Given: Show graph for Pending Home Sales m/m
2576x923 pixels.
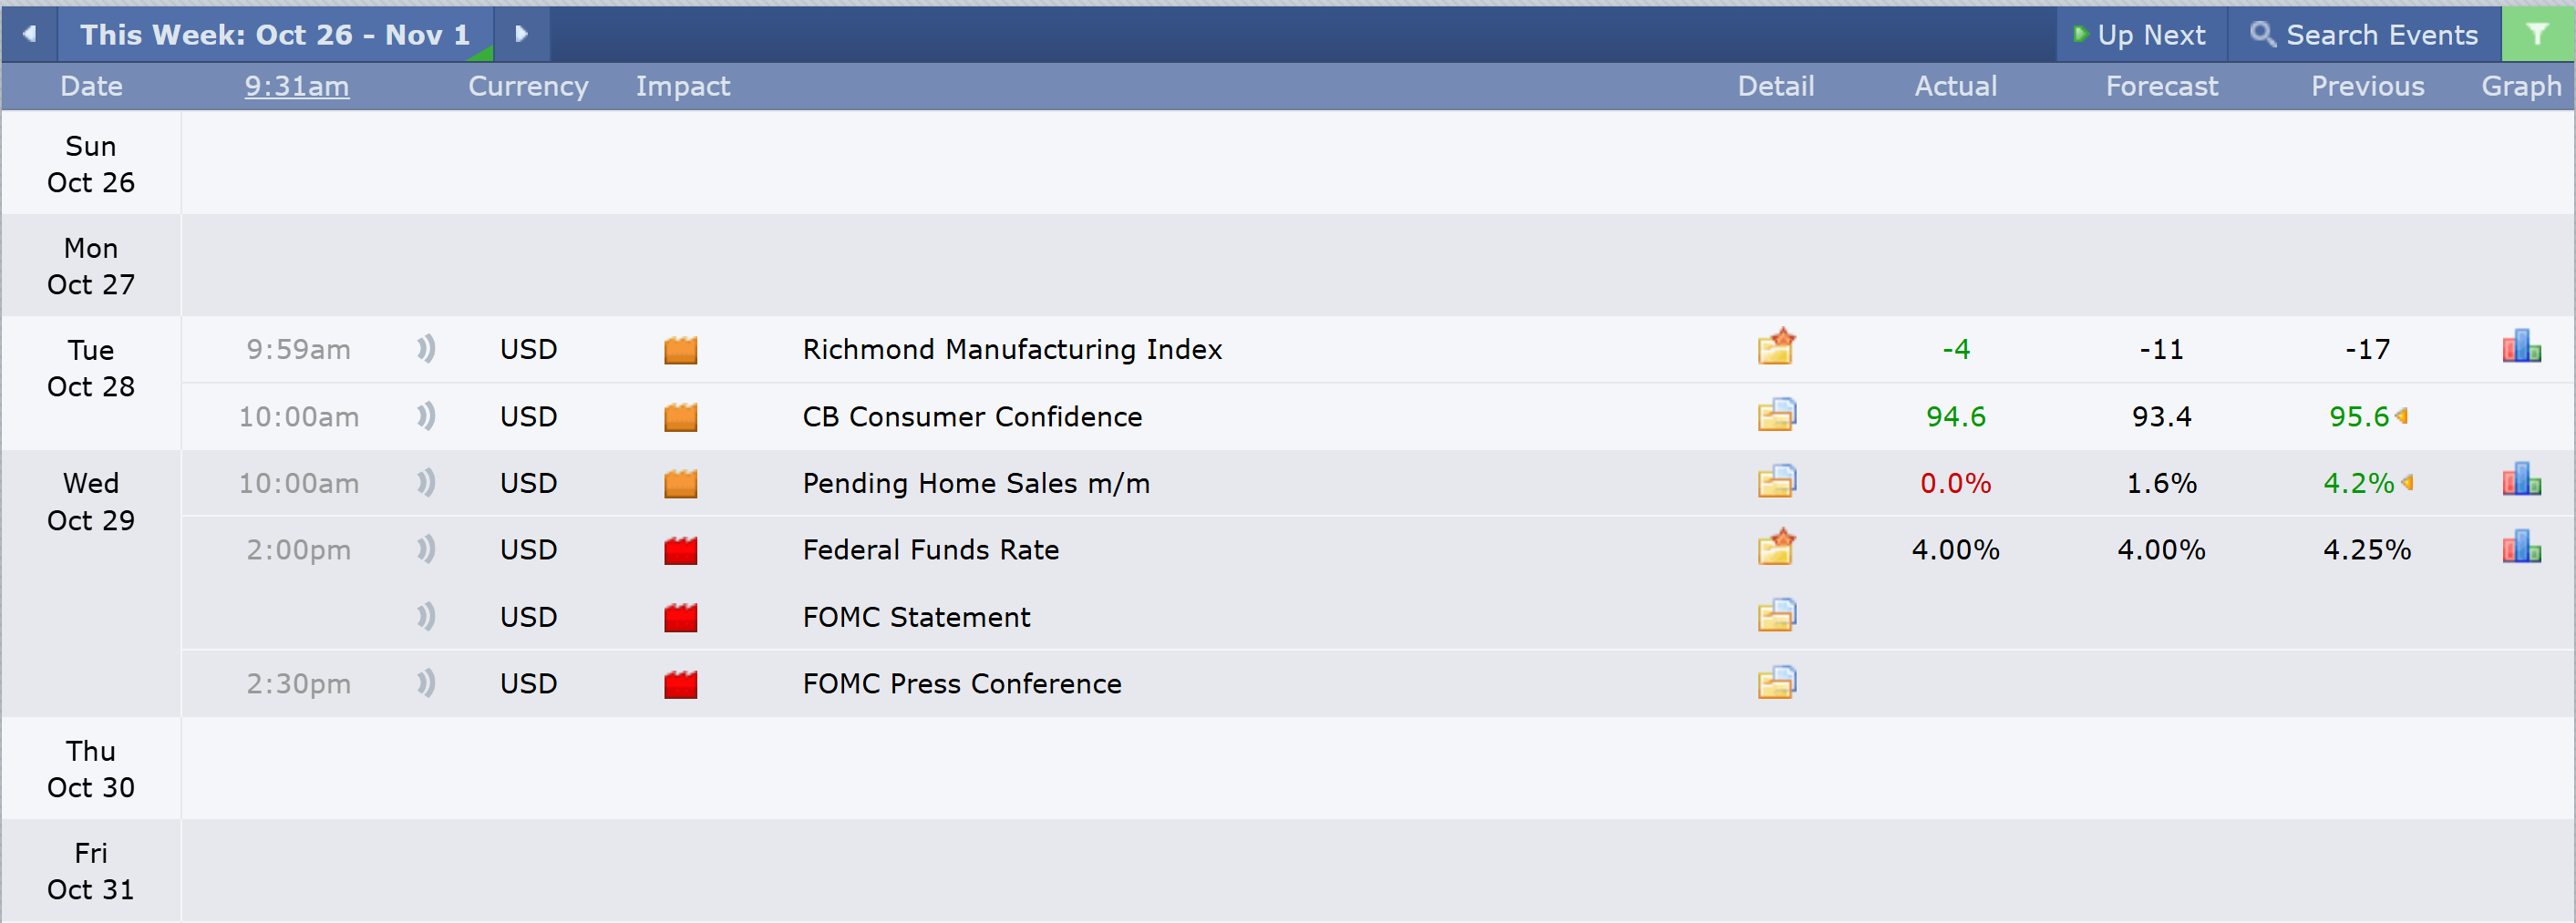Looking at the screenshot, I should 2521,481.
